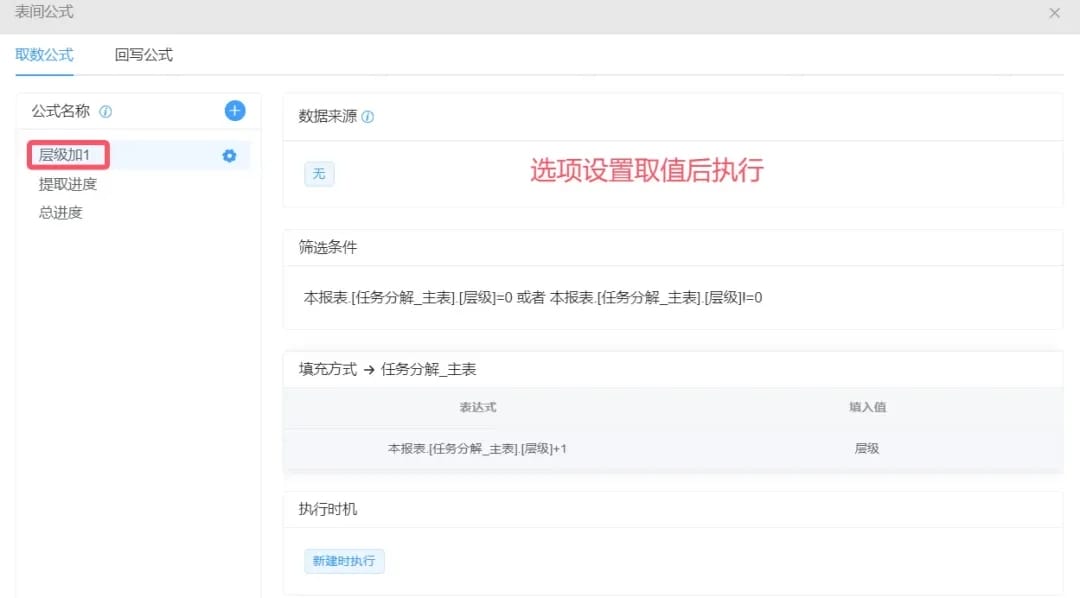Image resolution: width=1080 pixels, height=598 pixels.
Task: Show info tooltip next to 数据来源
Action: 368,117
